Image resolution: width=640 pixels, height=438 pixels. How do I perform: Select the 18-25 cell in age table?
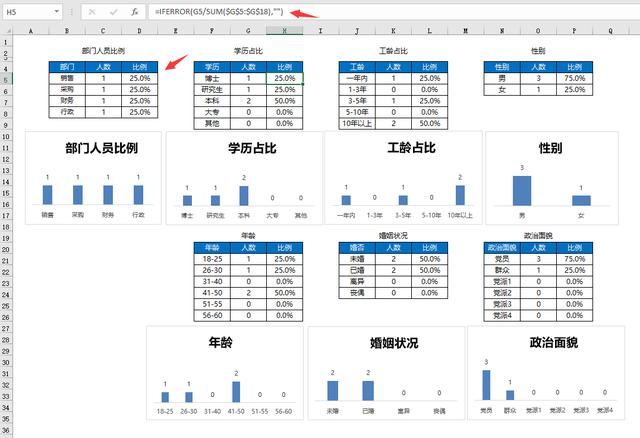click(x=212, y=259)
